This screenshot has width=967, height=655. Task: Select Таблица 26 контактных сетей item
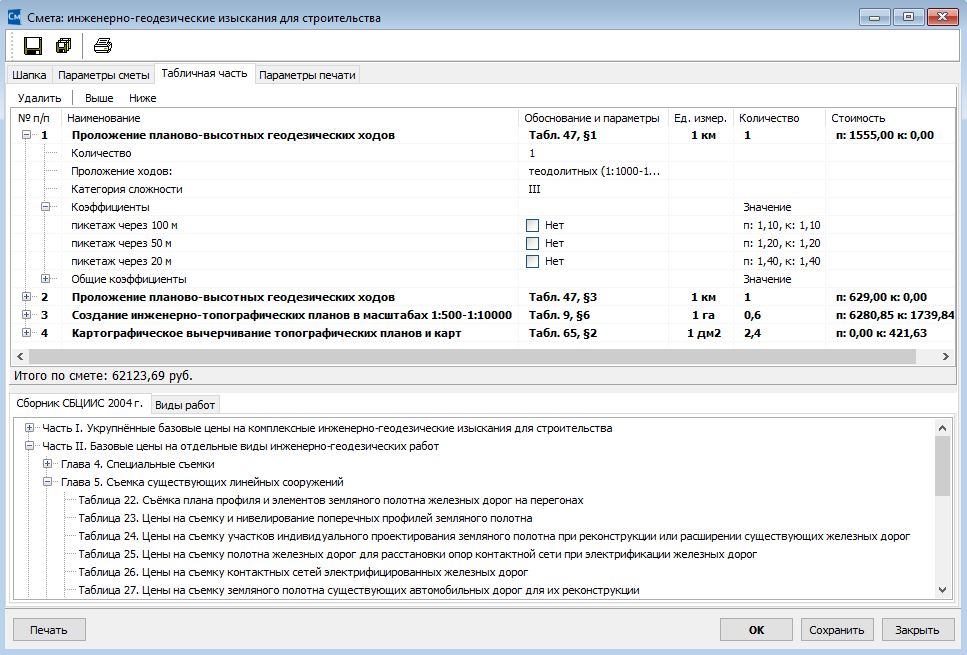click(303, 572)
